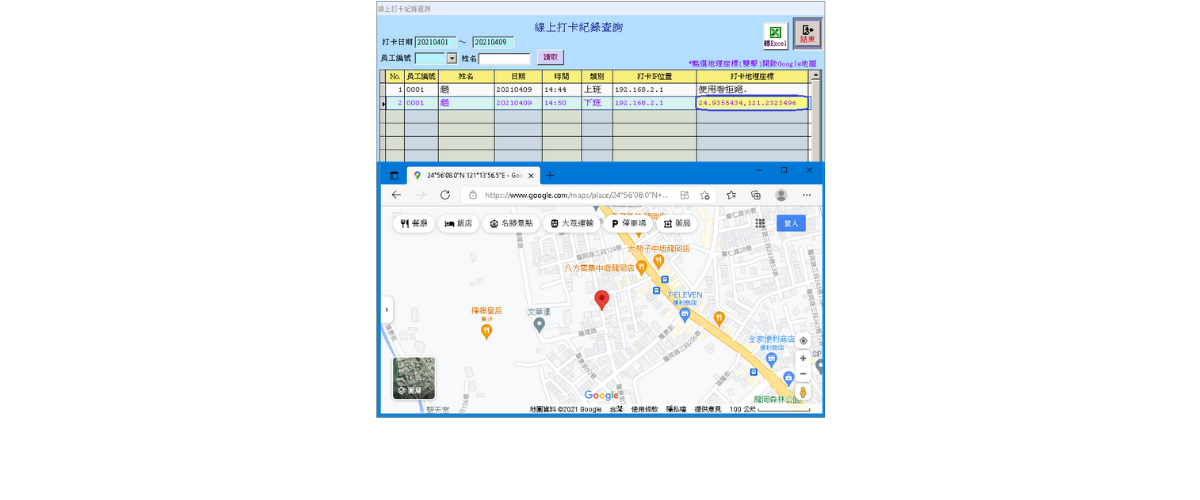Screen dimensions: 1200x500
Task: Click the 打卡地理座標 column header
Action: (752, 76)
